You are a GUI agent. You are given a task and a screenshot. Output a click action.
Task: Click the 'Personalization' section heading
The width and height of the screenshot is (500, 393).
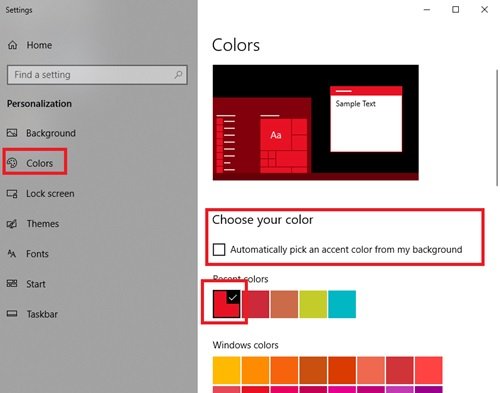pyautogui.click(x=39, y=104)
